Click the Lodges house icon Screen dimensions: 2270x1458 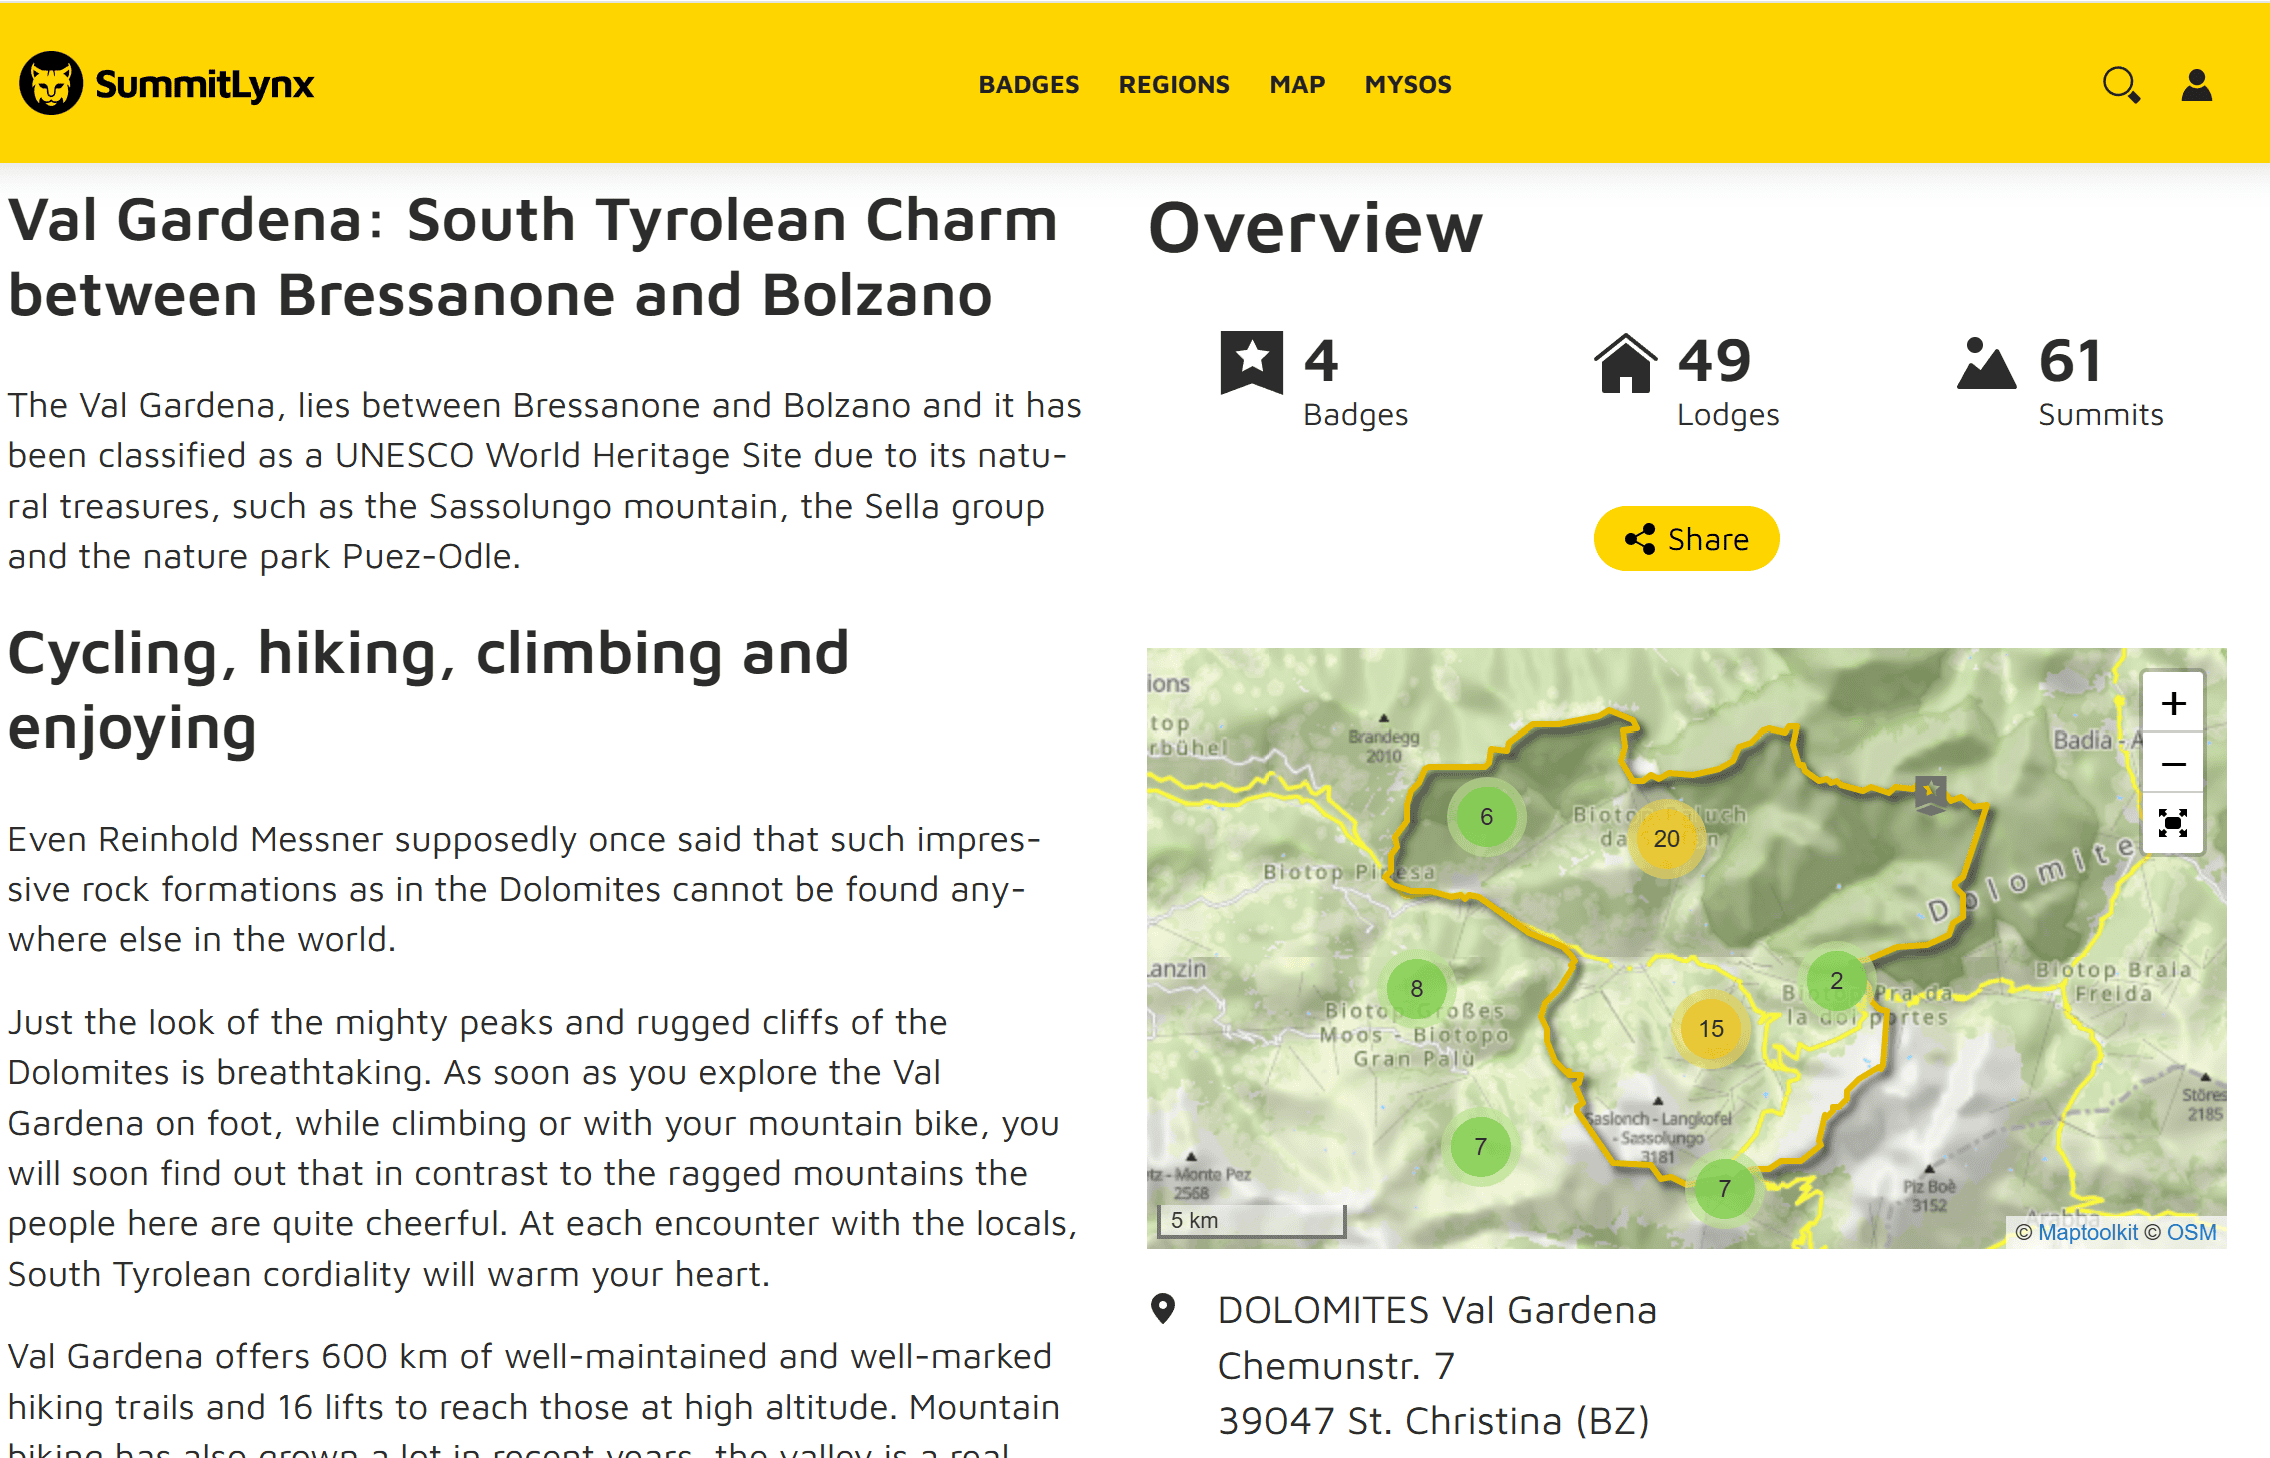1626,363
